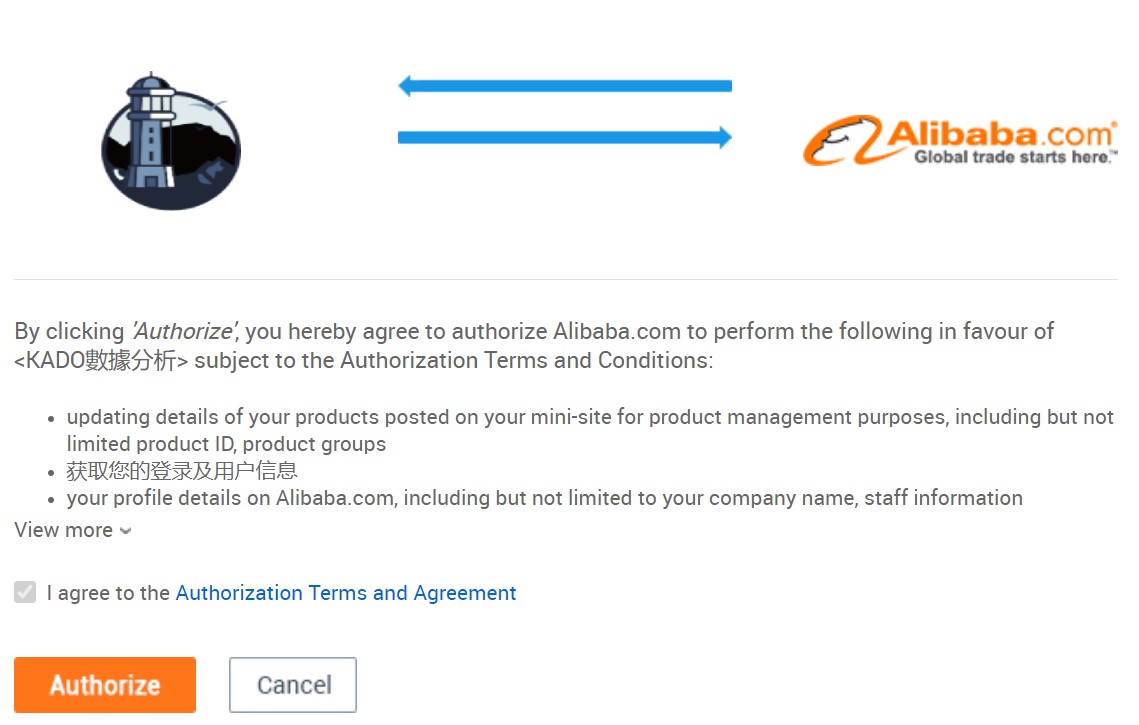
Task: Click the left-pointing blue arrow
Action: pyautogui.click(x=565, y=86)
